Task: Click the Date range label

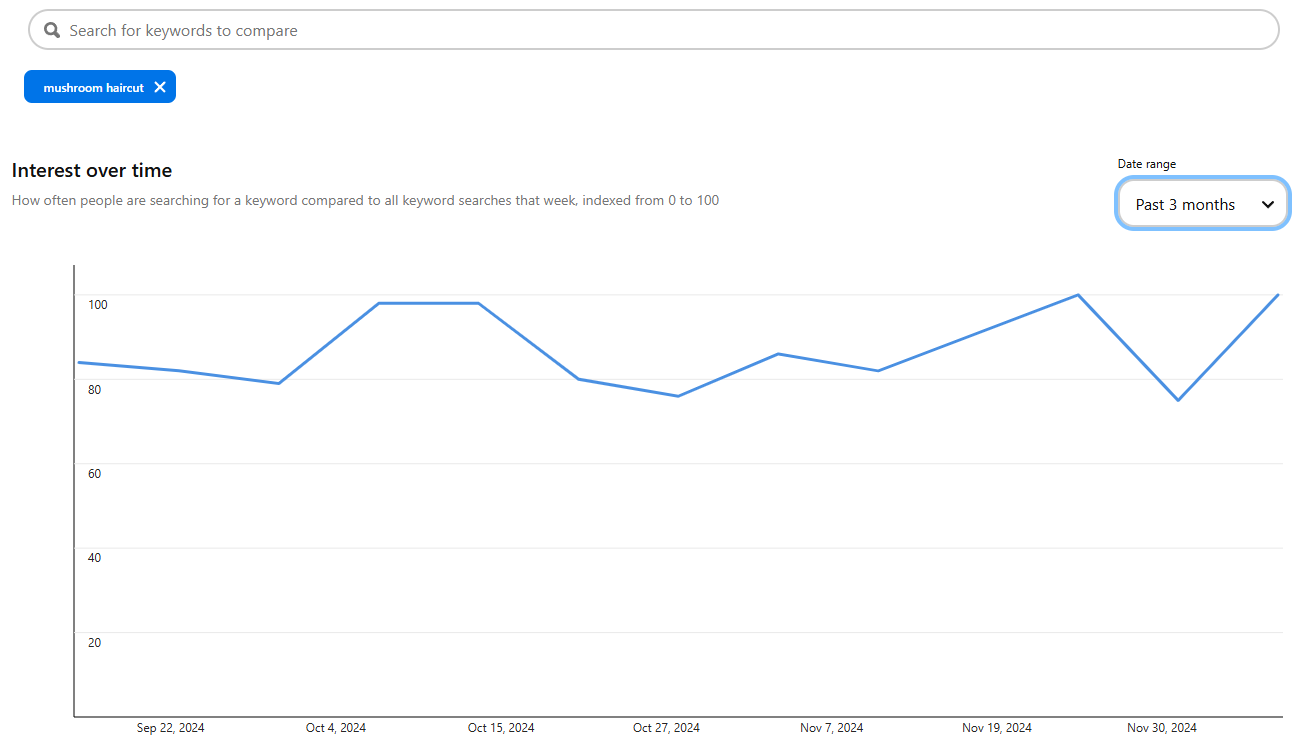Action: point(1147,164)
